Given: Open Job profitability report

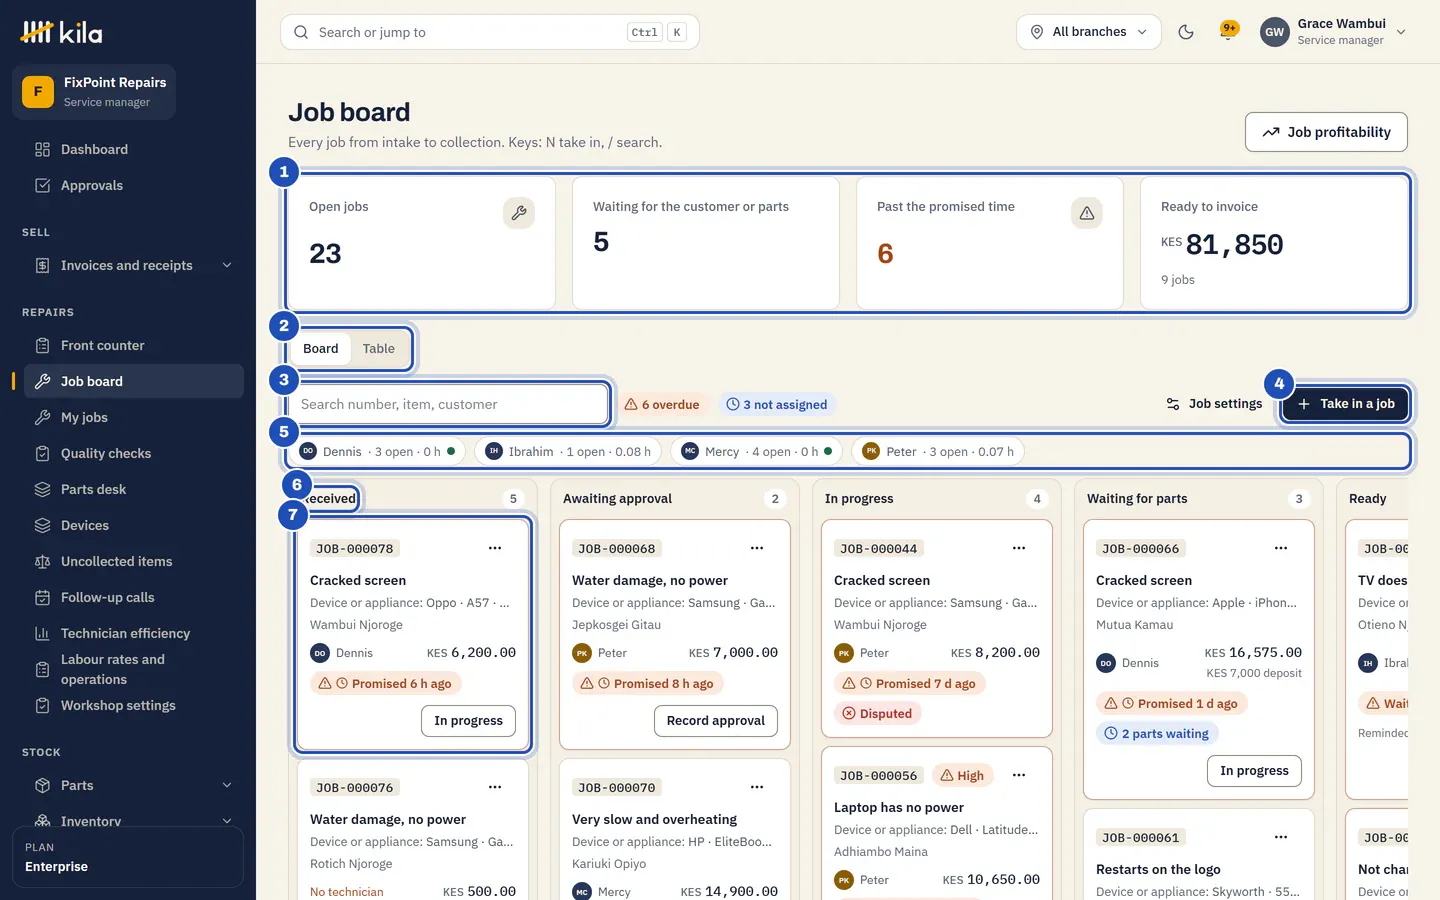Looking at the screenshot, I should [x=1326, y=132].
